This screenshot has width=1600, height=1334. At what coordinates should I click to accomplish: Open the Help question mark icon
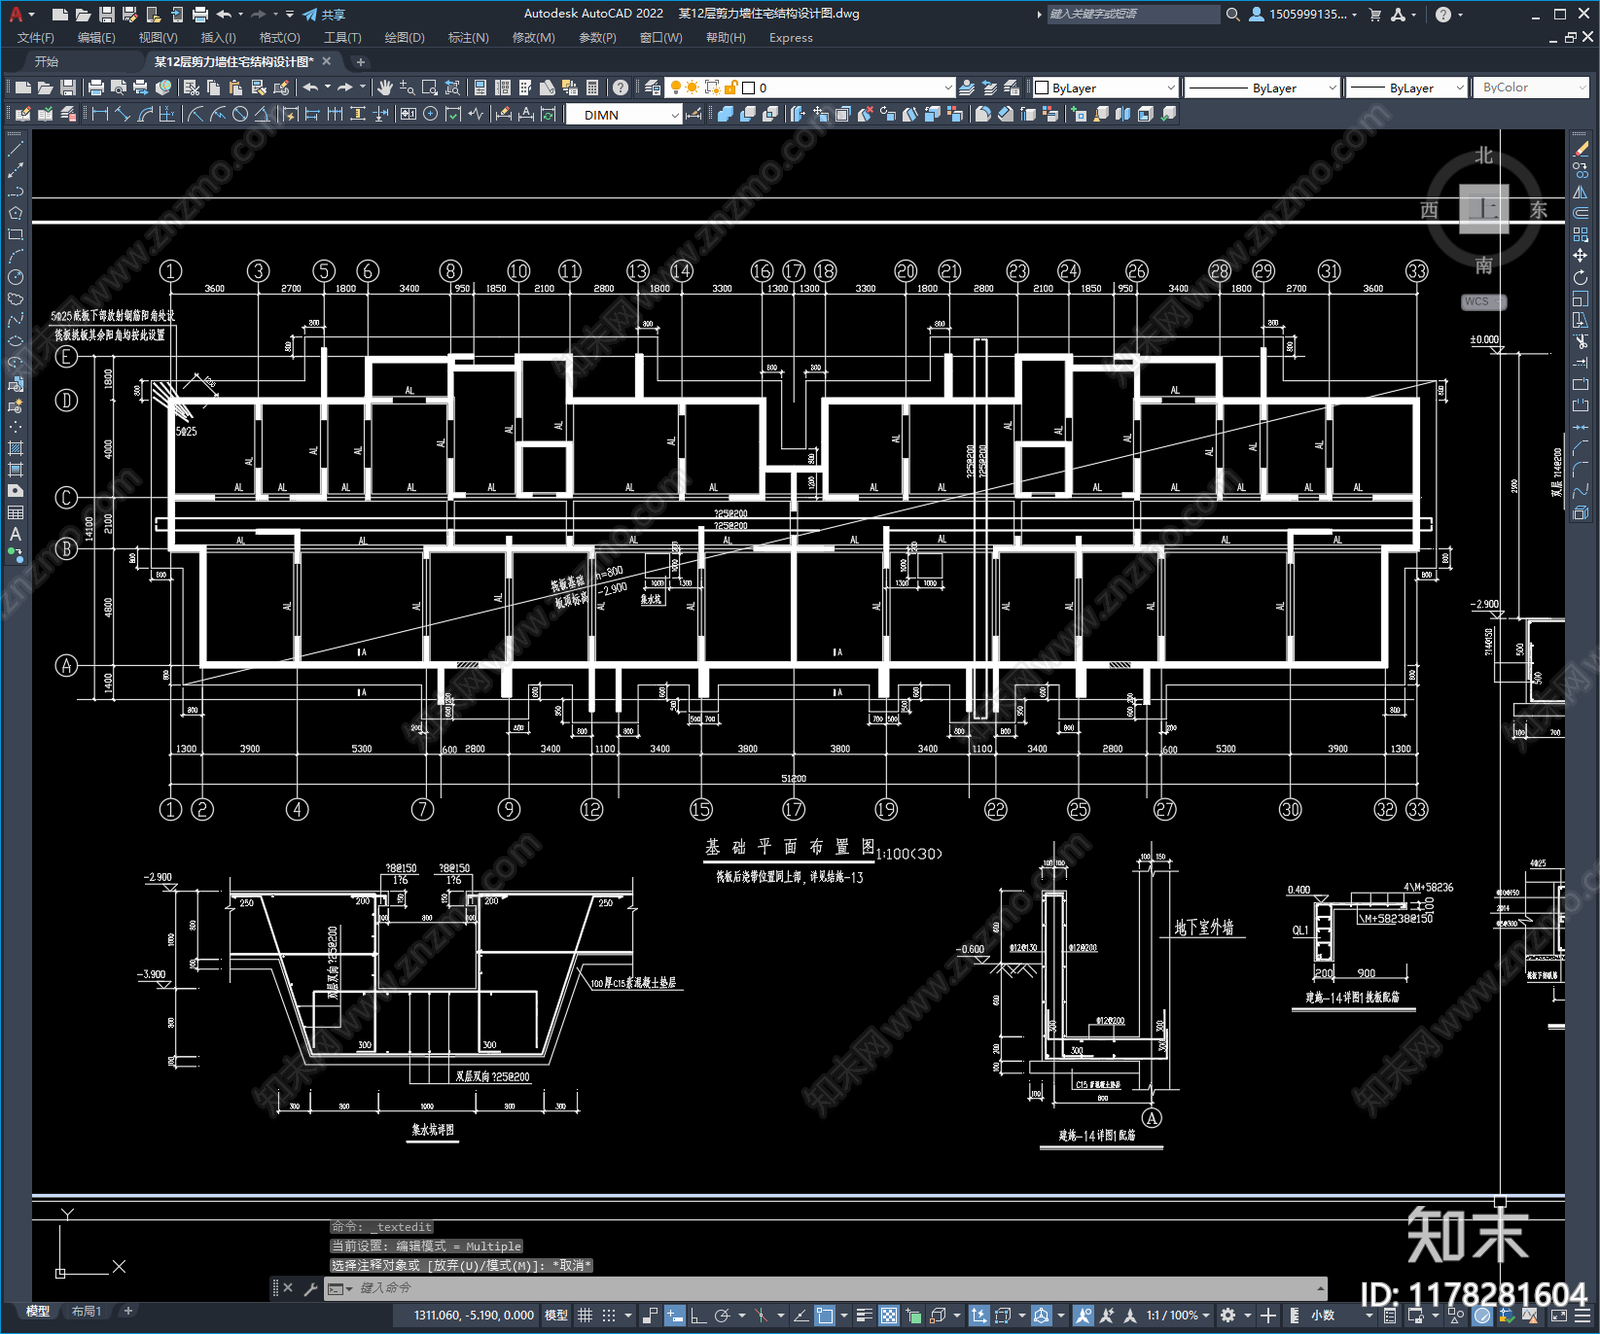coord(620,88)
